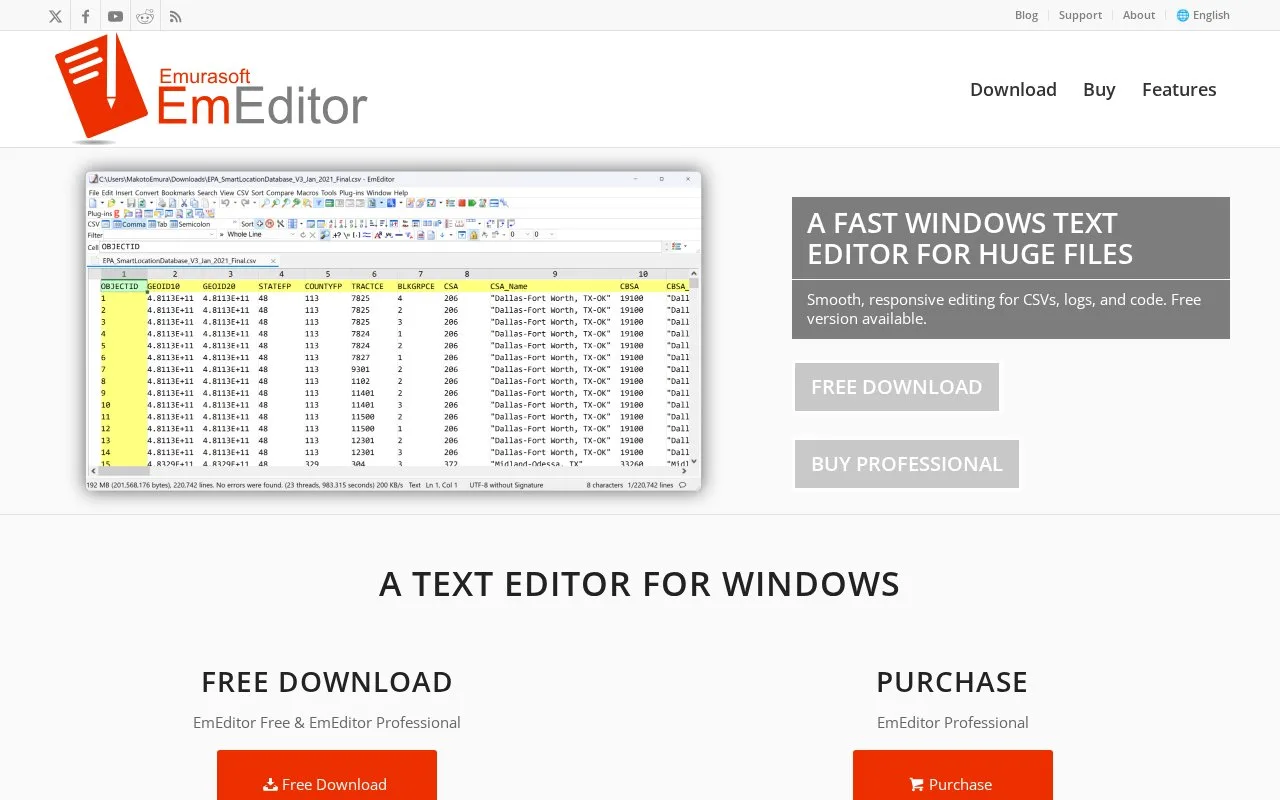Click the 'EmEditor Free & EmEditor Professional' text

click(327, 723)
